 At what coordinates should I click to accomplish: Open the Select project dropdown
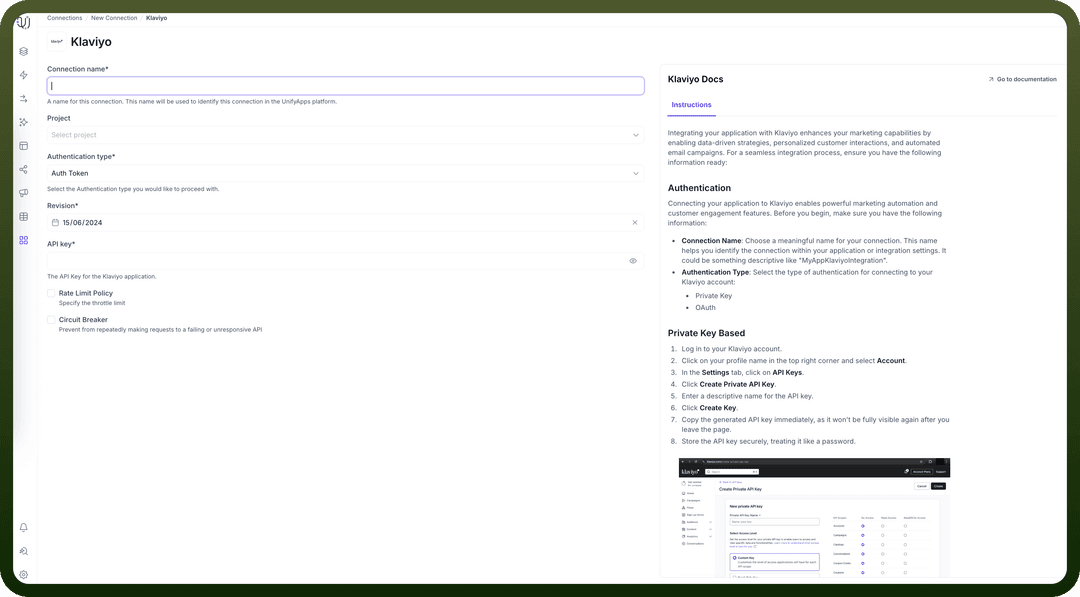point(346,135)
